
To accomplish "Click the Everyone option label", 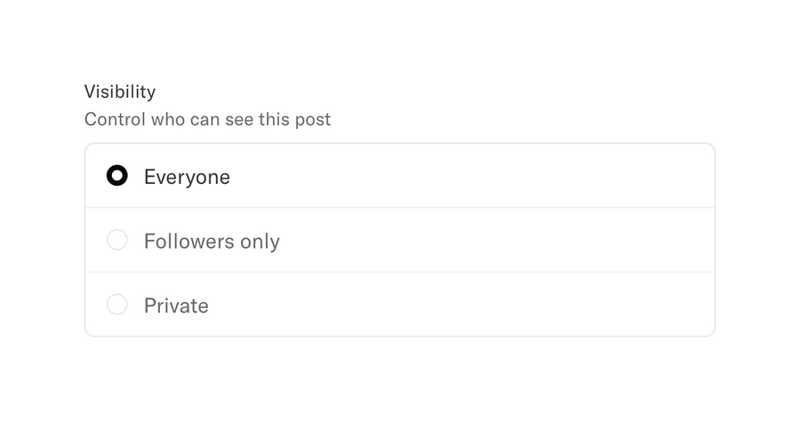I will (187, 177).
